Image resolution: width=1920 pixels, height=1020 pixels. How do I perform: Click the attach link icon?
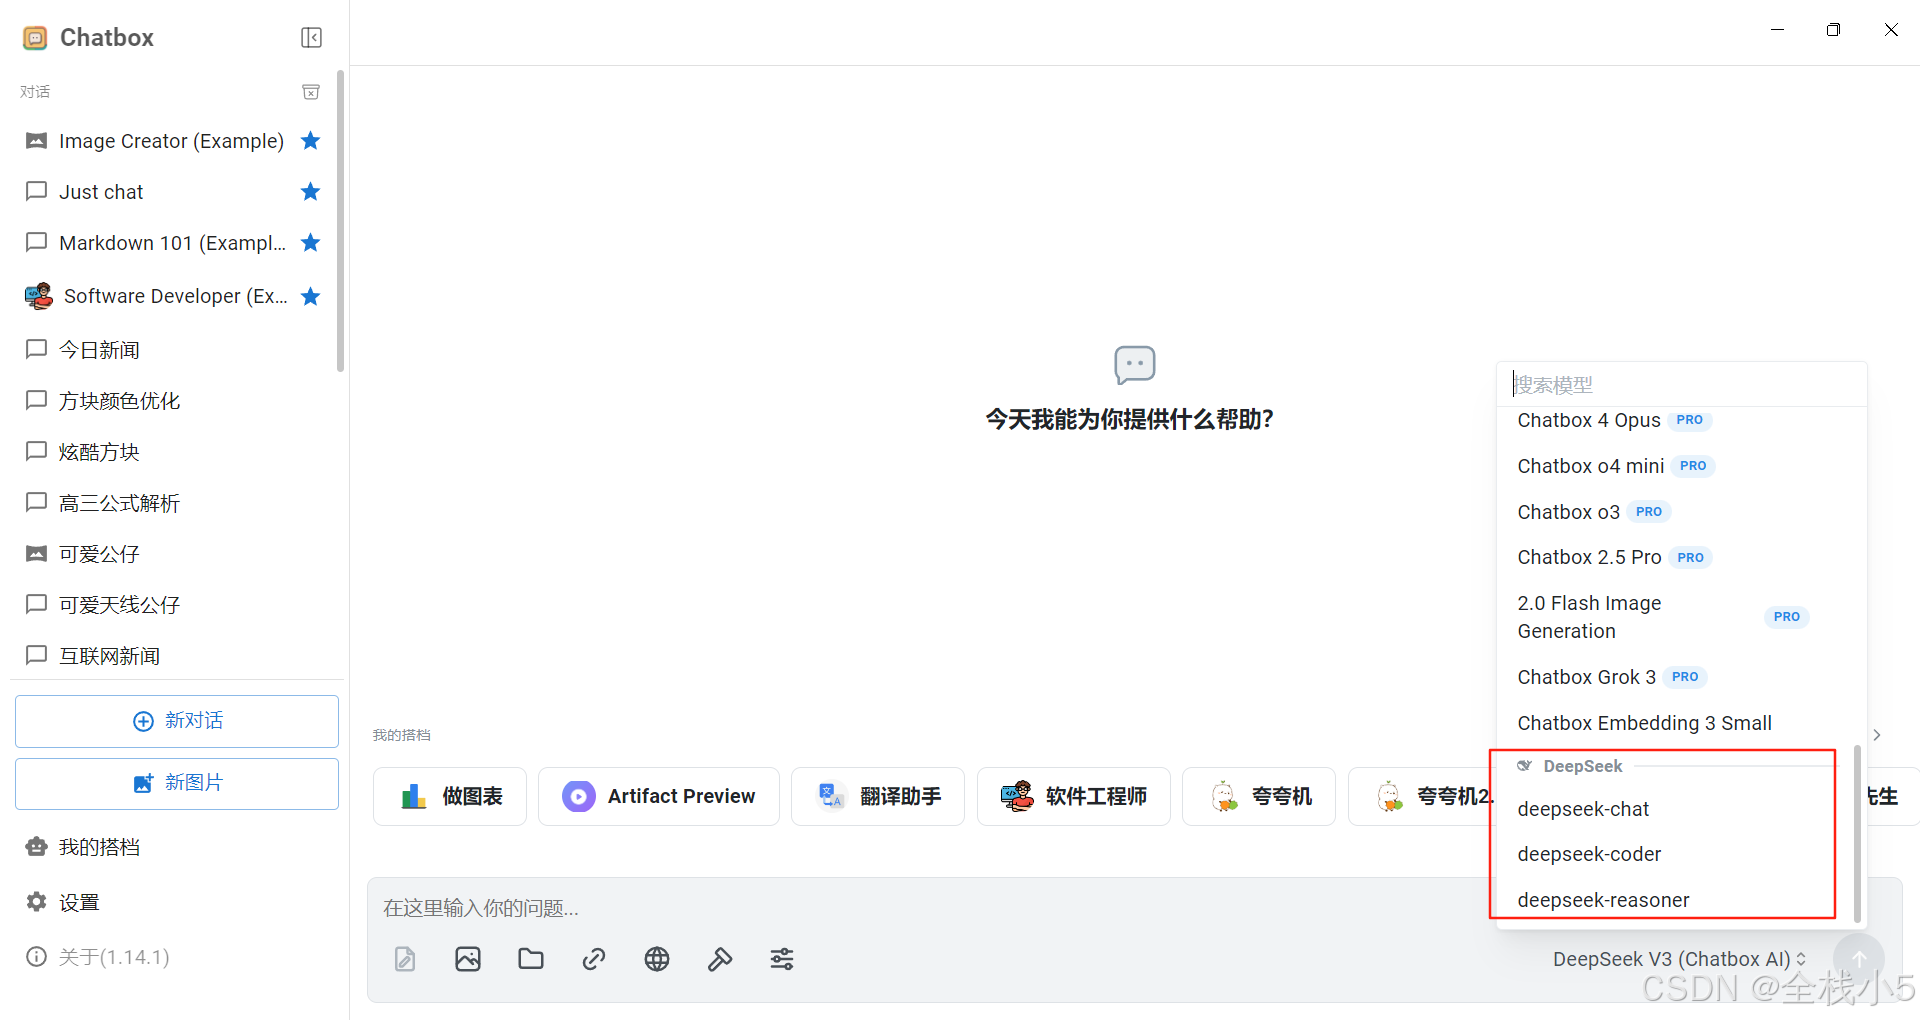[x=594, y=959]
